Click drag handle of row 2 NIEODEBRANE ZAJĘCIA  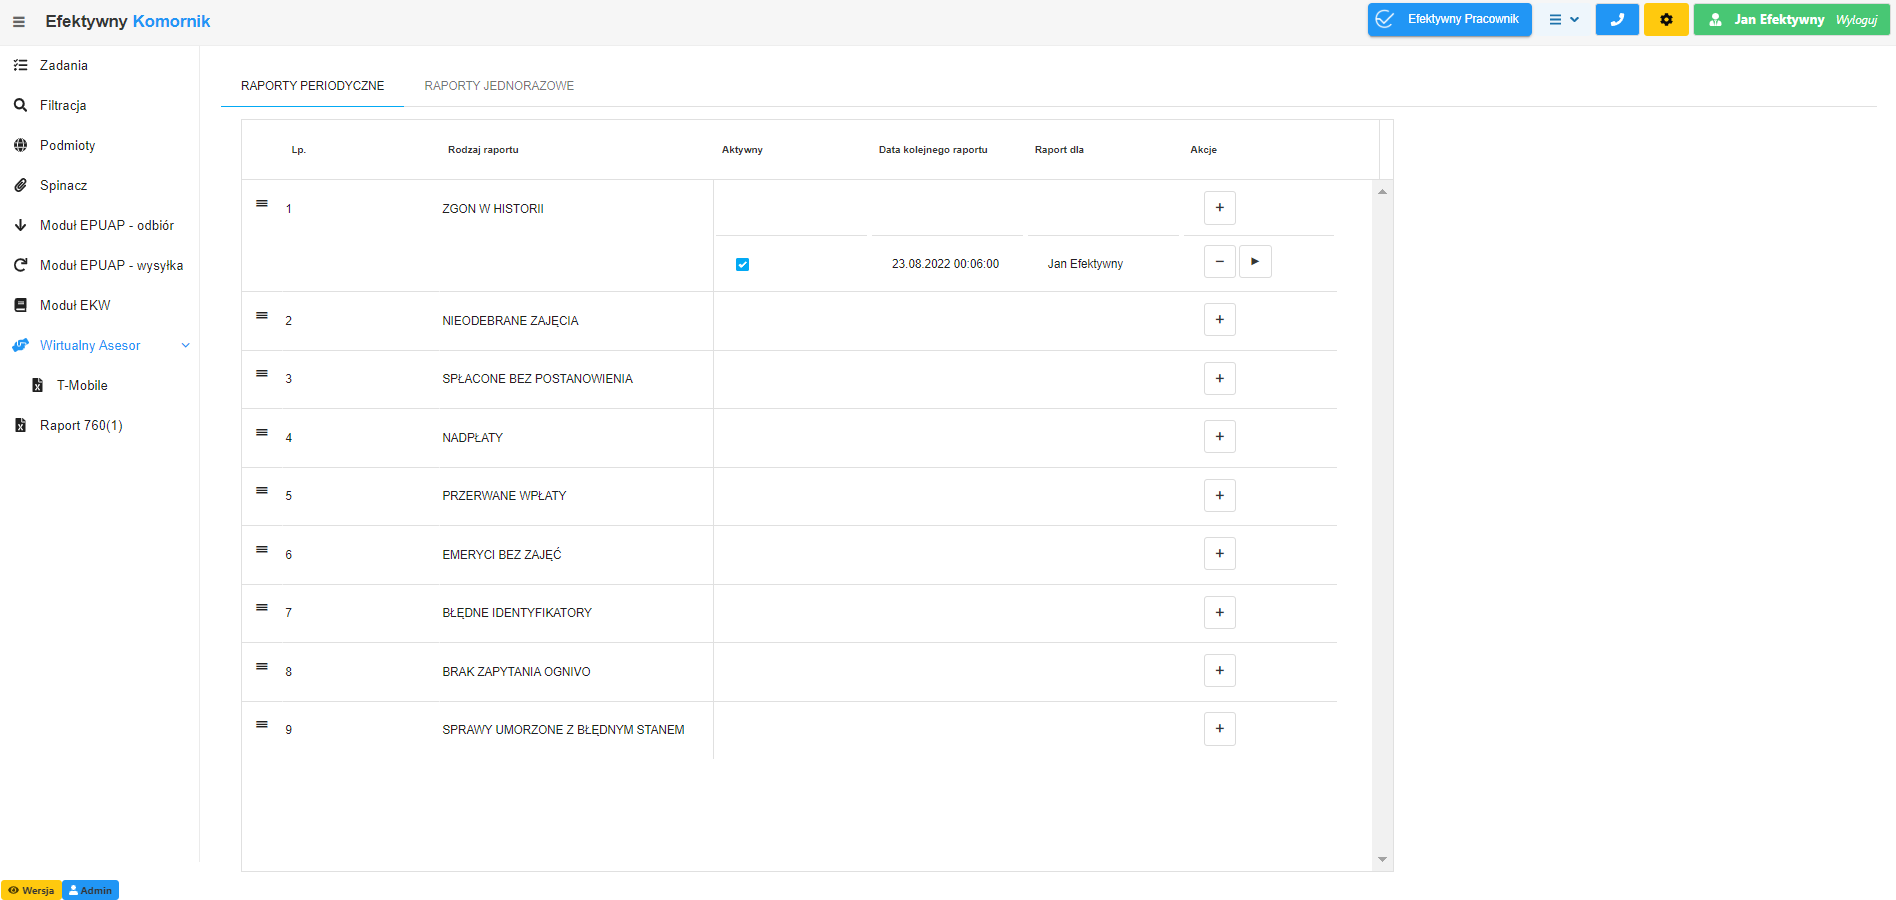tap(262, 315)
